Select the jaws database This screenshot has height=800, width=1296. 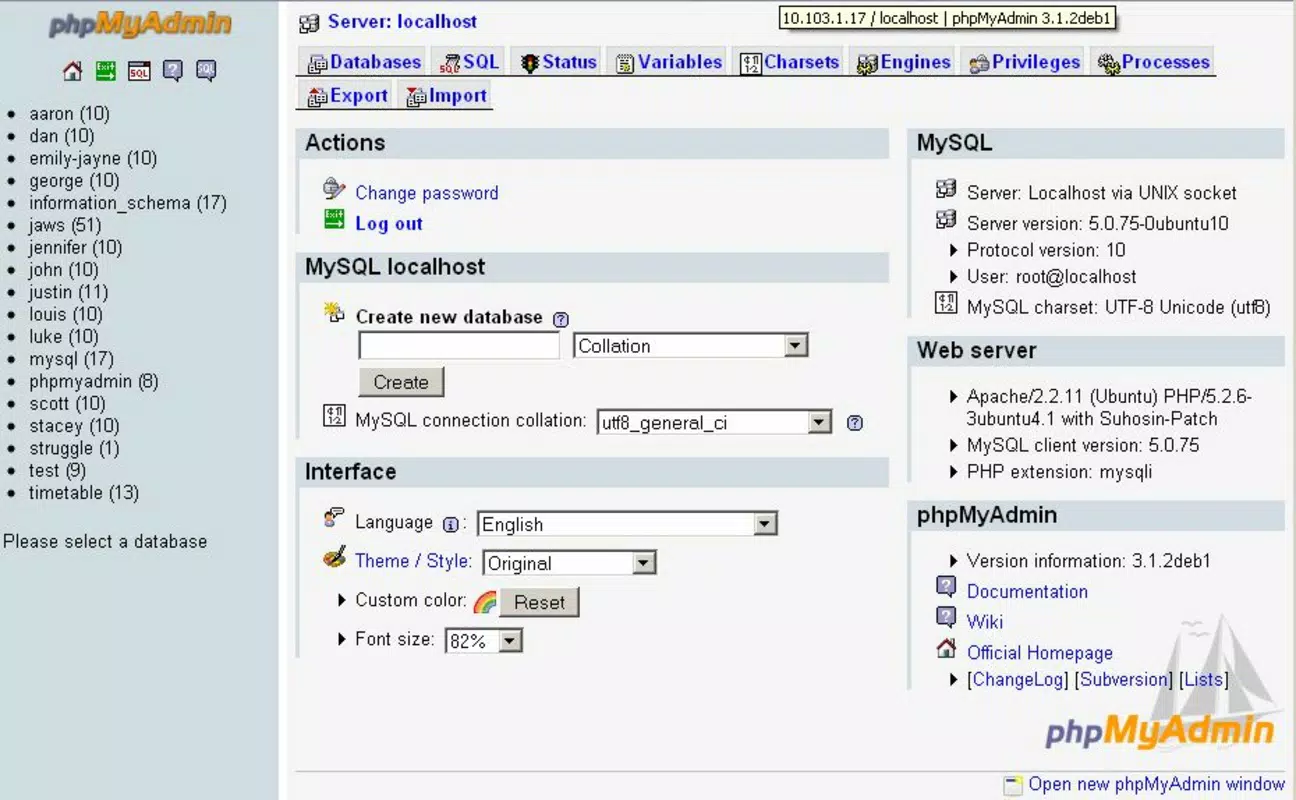pyautogui.click(x=65, y=225)
